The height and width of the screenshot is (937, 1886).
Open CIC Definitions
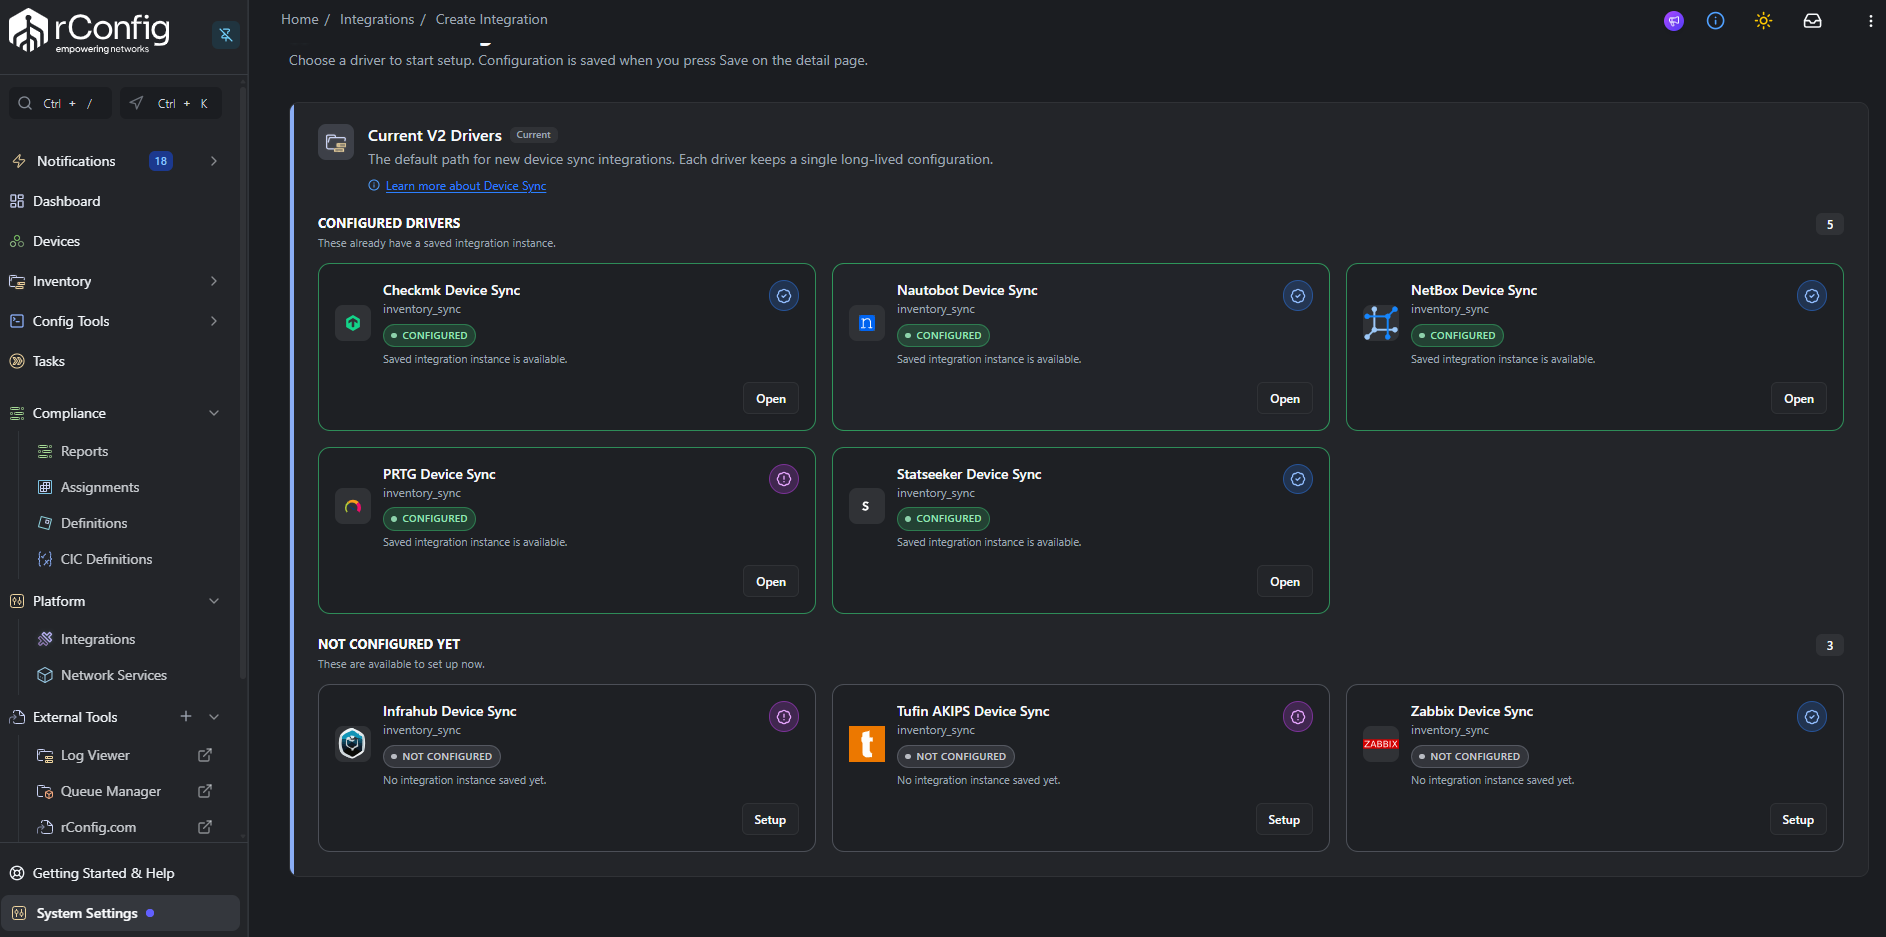tap(106, 559)
